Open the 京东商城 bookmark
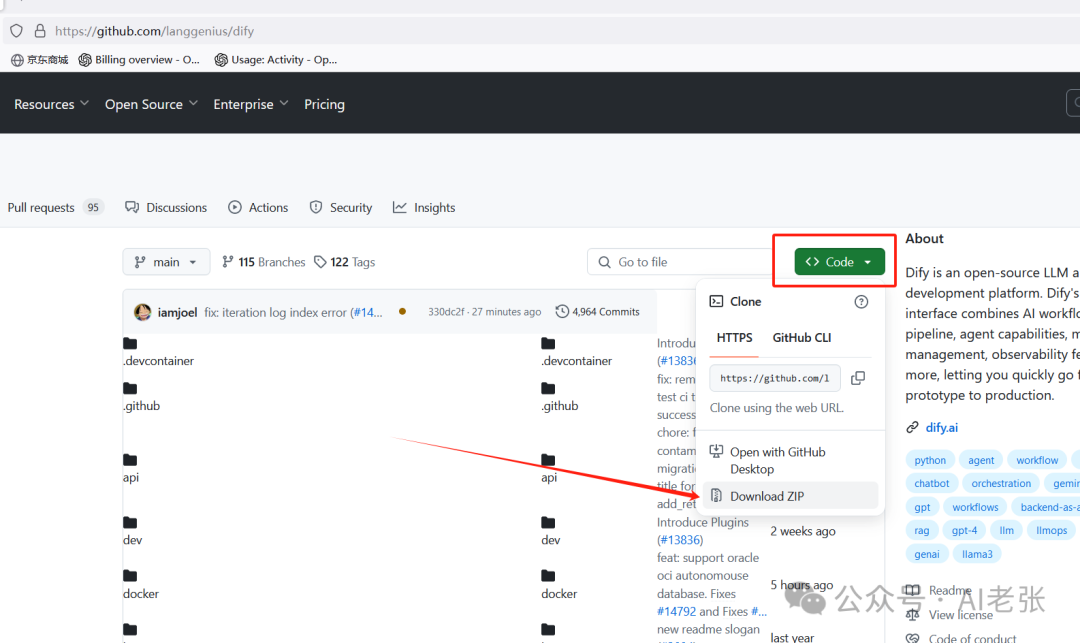Viewport: 1080px width, 643px height. 40,60
